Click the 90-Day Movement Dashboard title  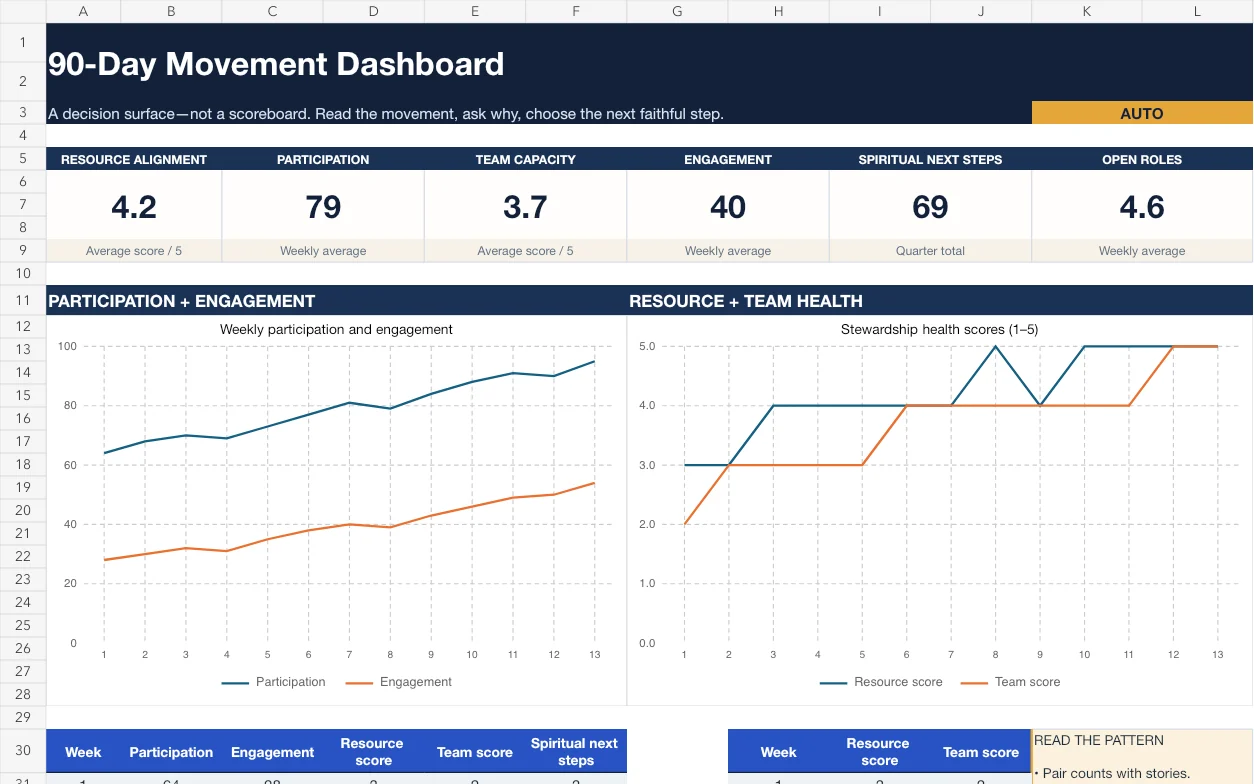(x=276, y=64)
